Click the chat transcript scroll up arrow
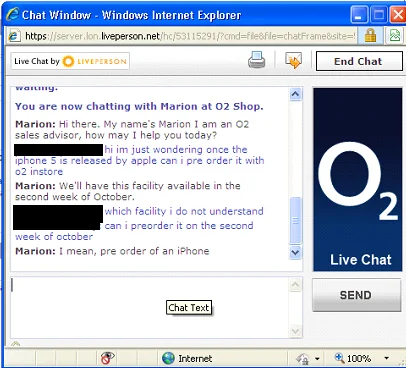 [x=295, y=94]
